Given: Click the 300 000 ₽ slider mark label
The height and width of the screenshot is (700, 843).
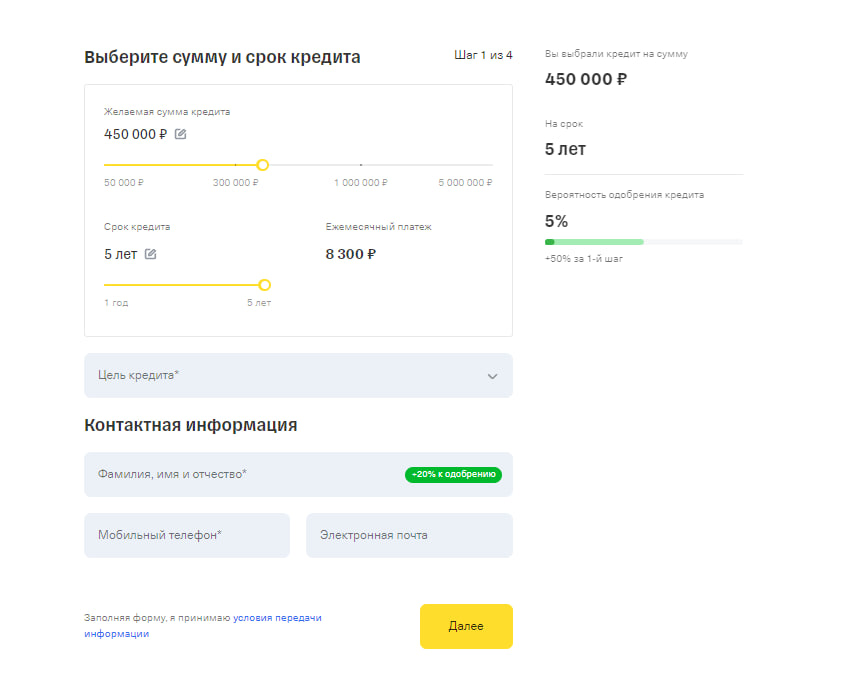Looking at the screenshot, I should click(x=236, y=183).
